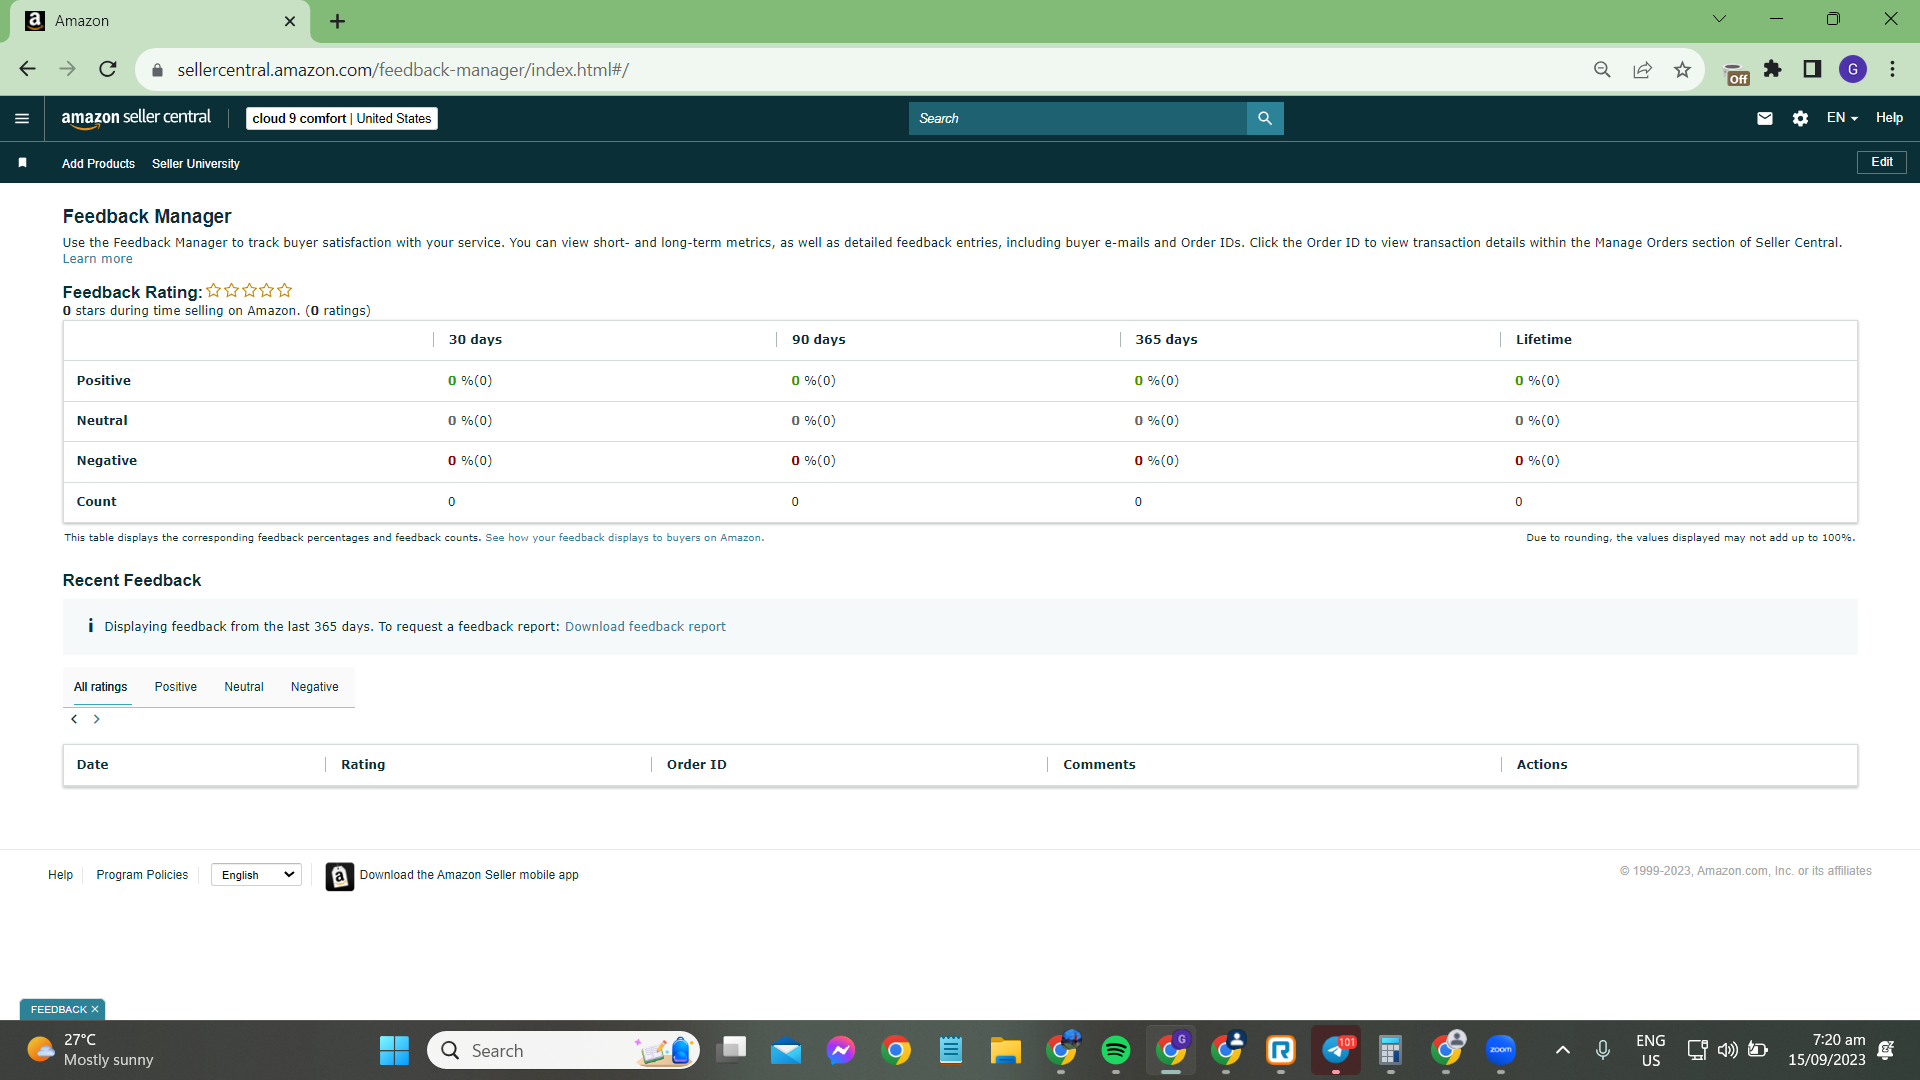The height and width of the screenshot is (1080, 1920).
Task: Open 'See how your feedback displays' link
Action: point(623,538)
